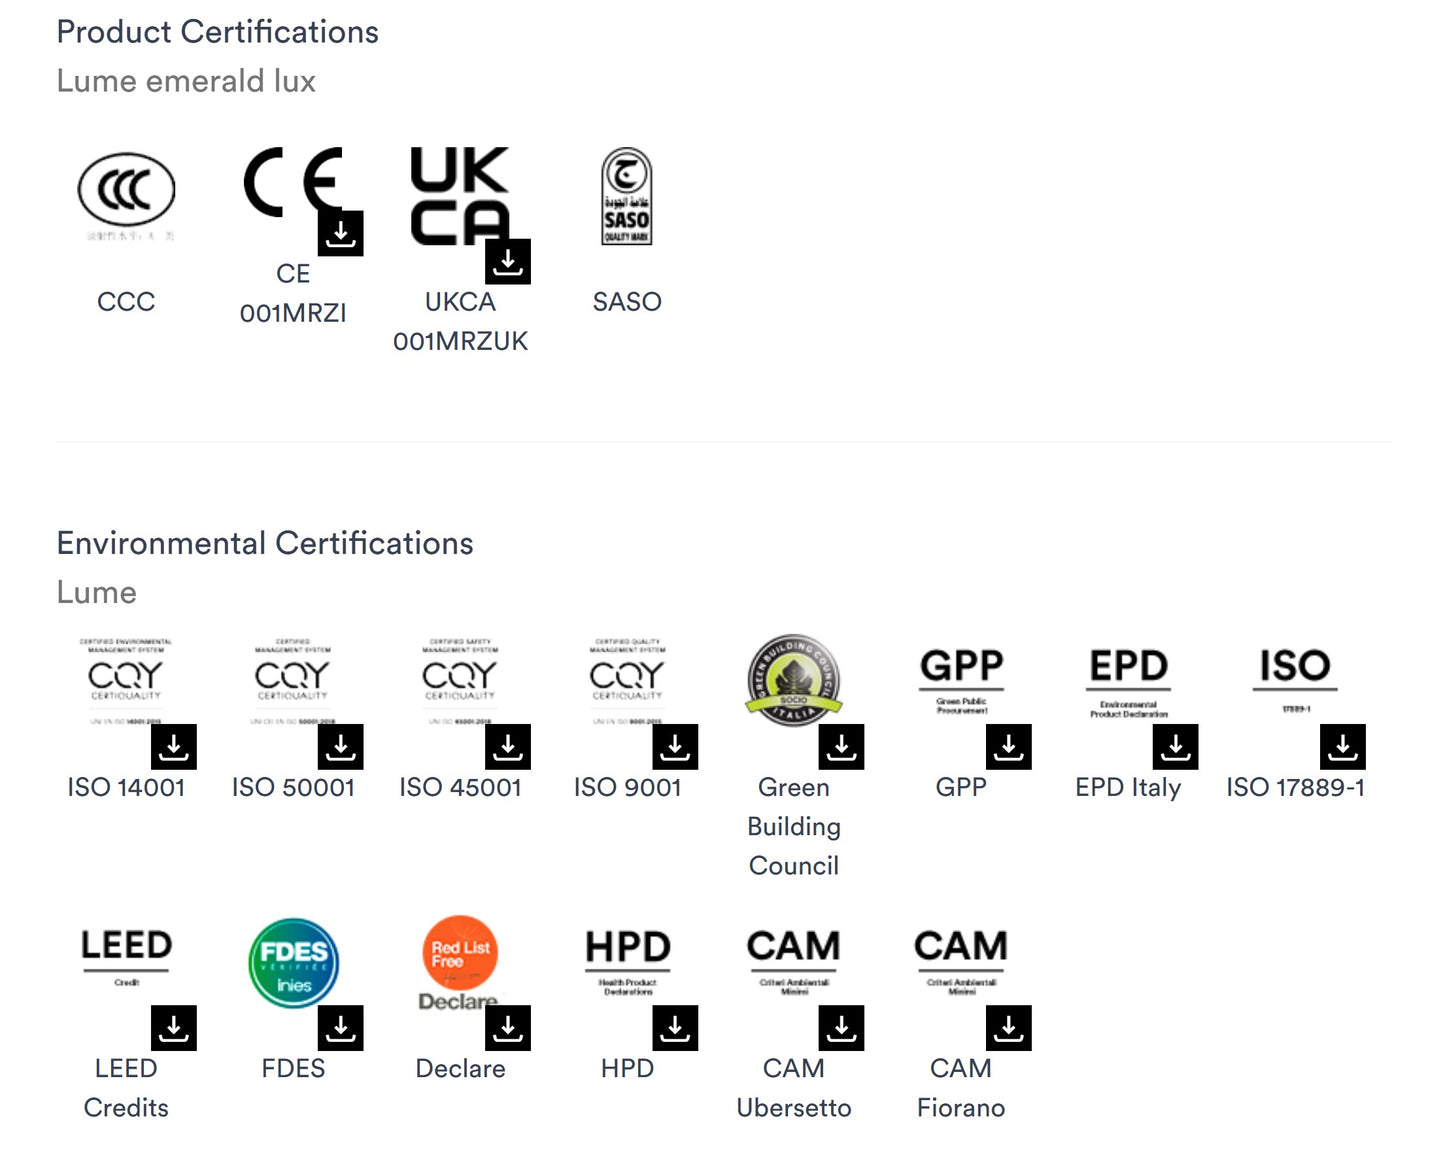Click the ISO 9001 label

tap(627, 788)
